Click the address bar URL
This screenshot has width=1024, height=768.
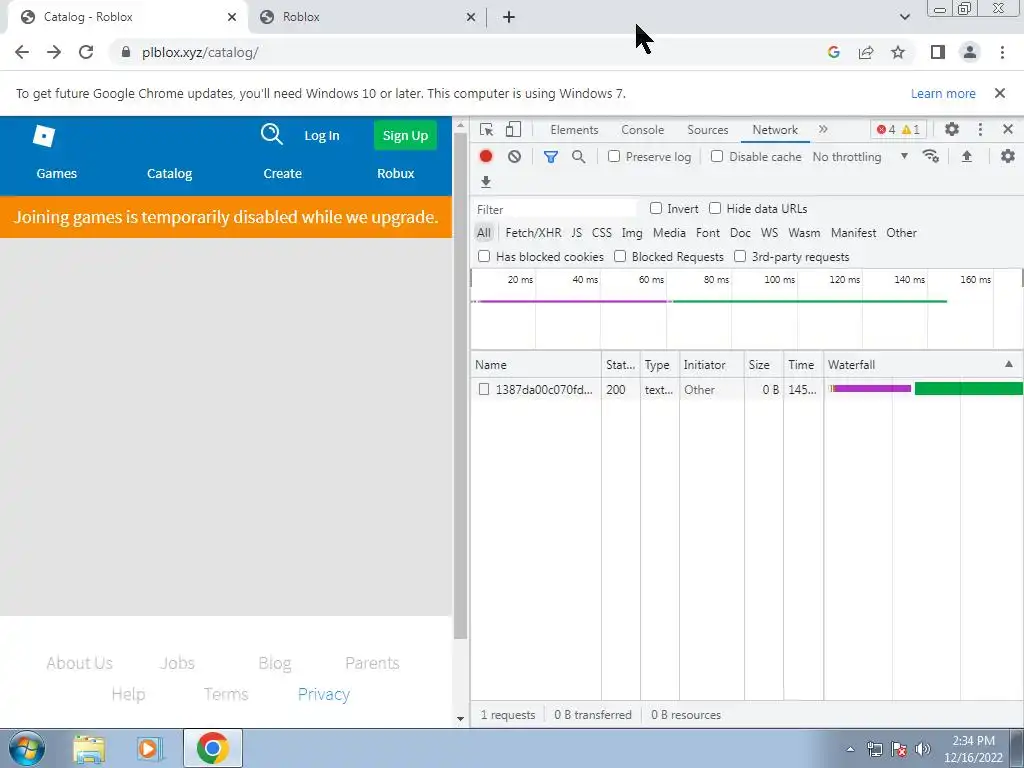coord(200,52)
